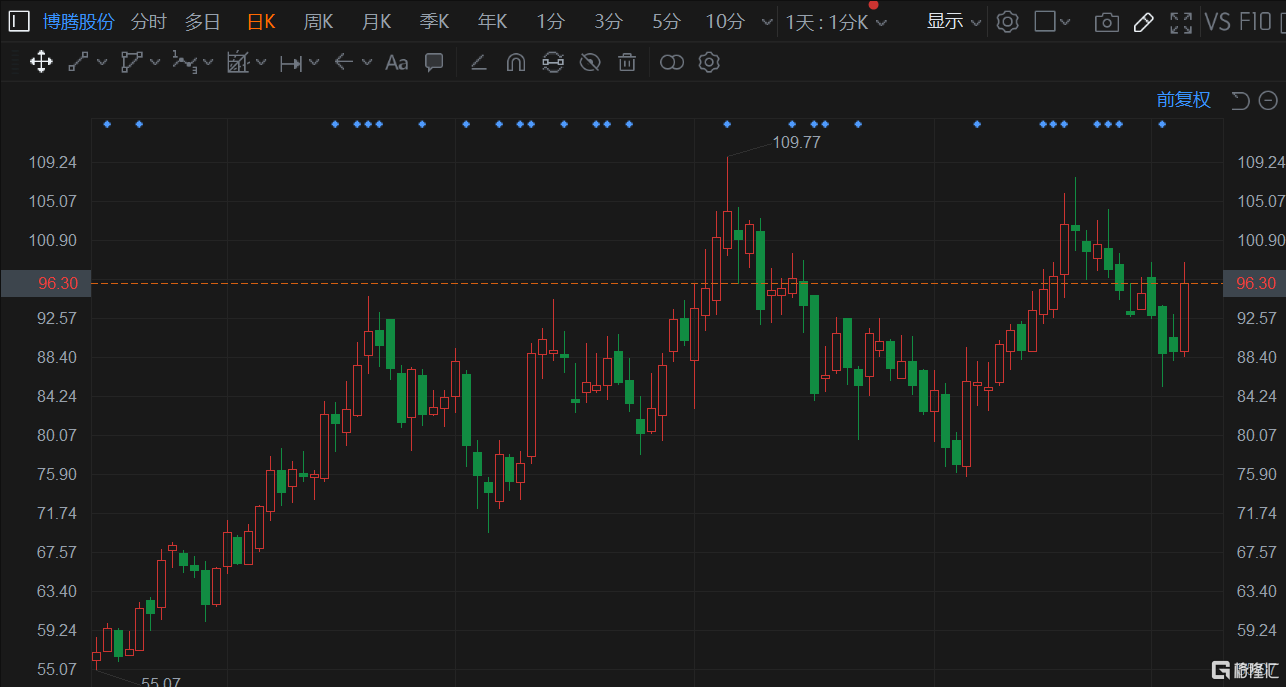Click the VS compare button
The image size is (1286, 687).
(1218, 22)
